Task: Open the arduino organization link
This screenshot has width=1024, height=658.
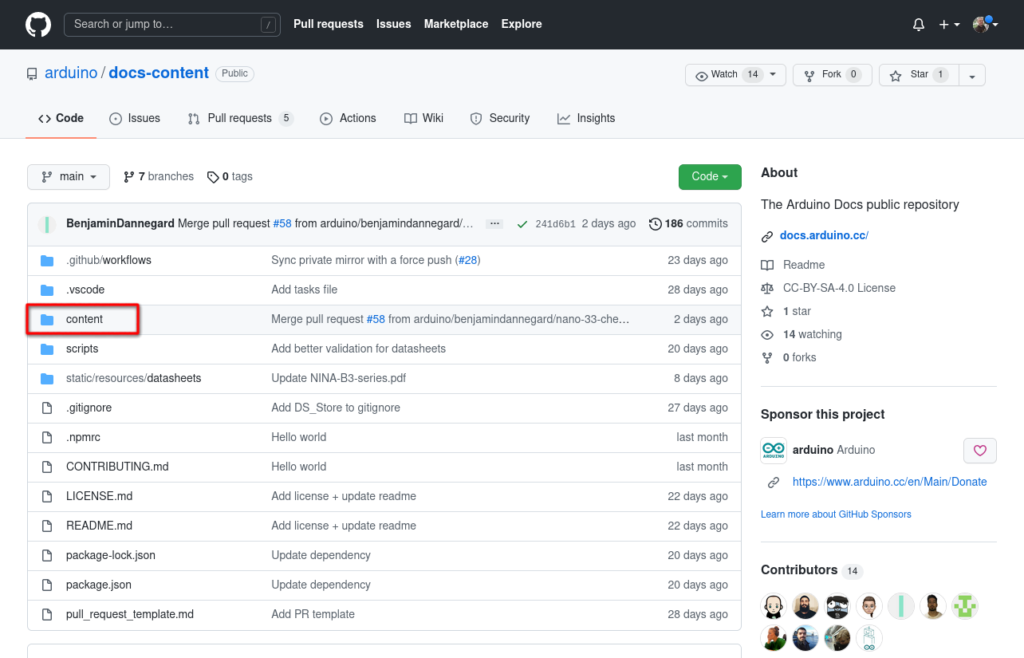Action: point(71,73)
